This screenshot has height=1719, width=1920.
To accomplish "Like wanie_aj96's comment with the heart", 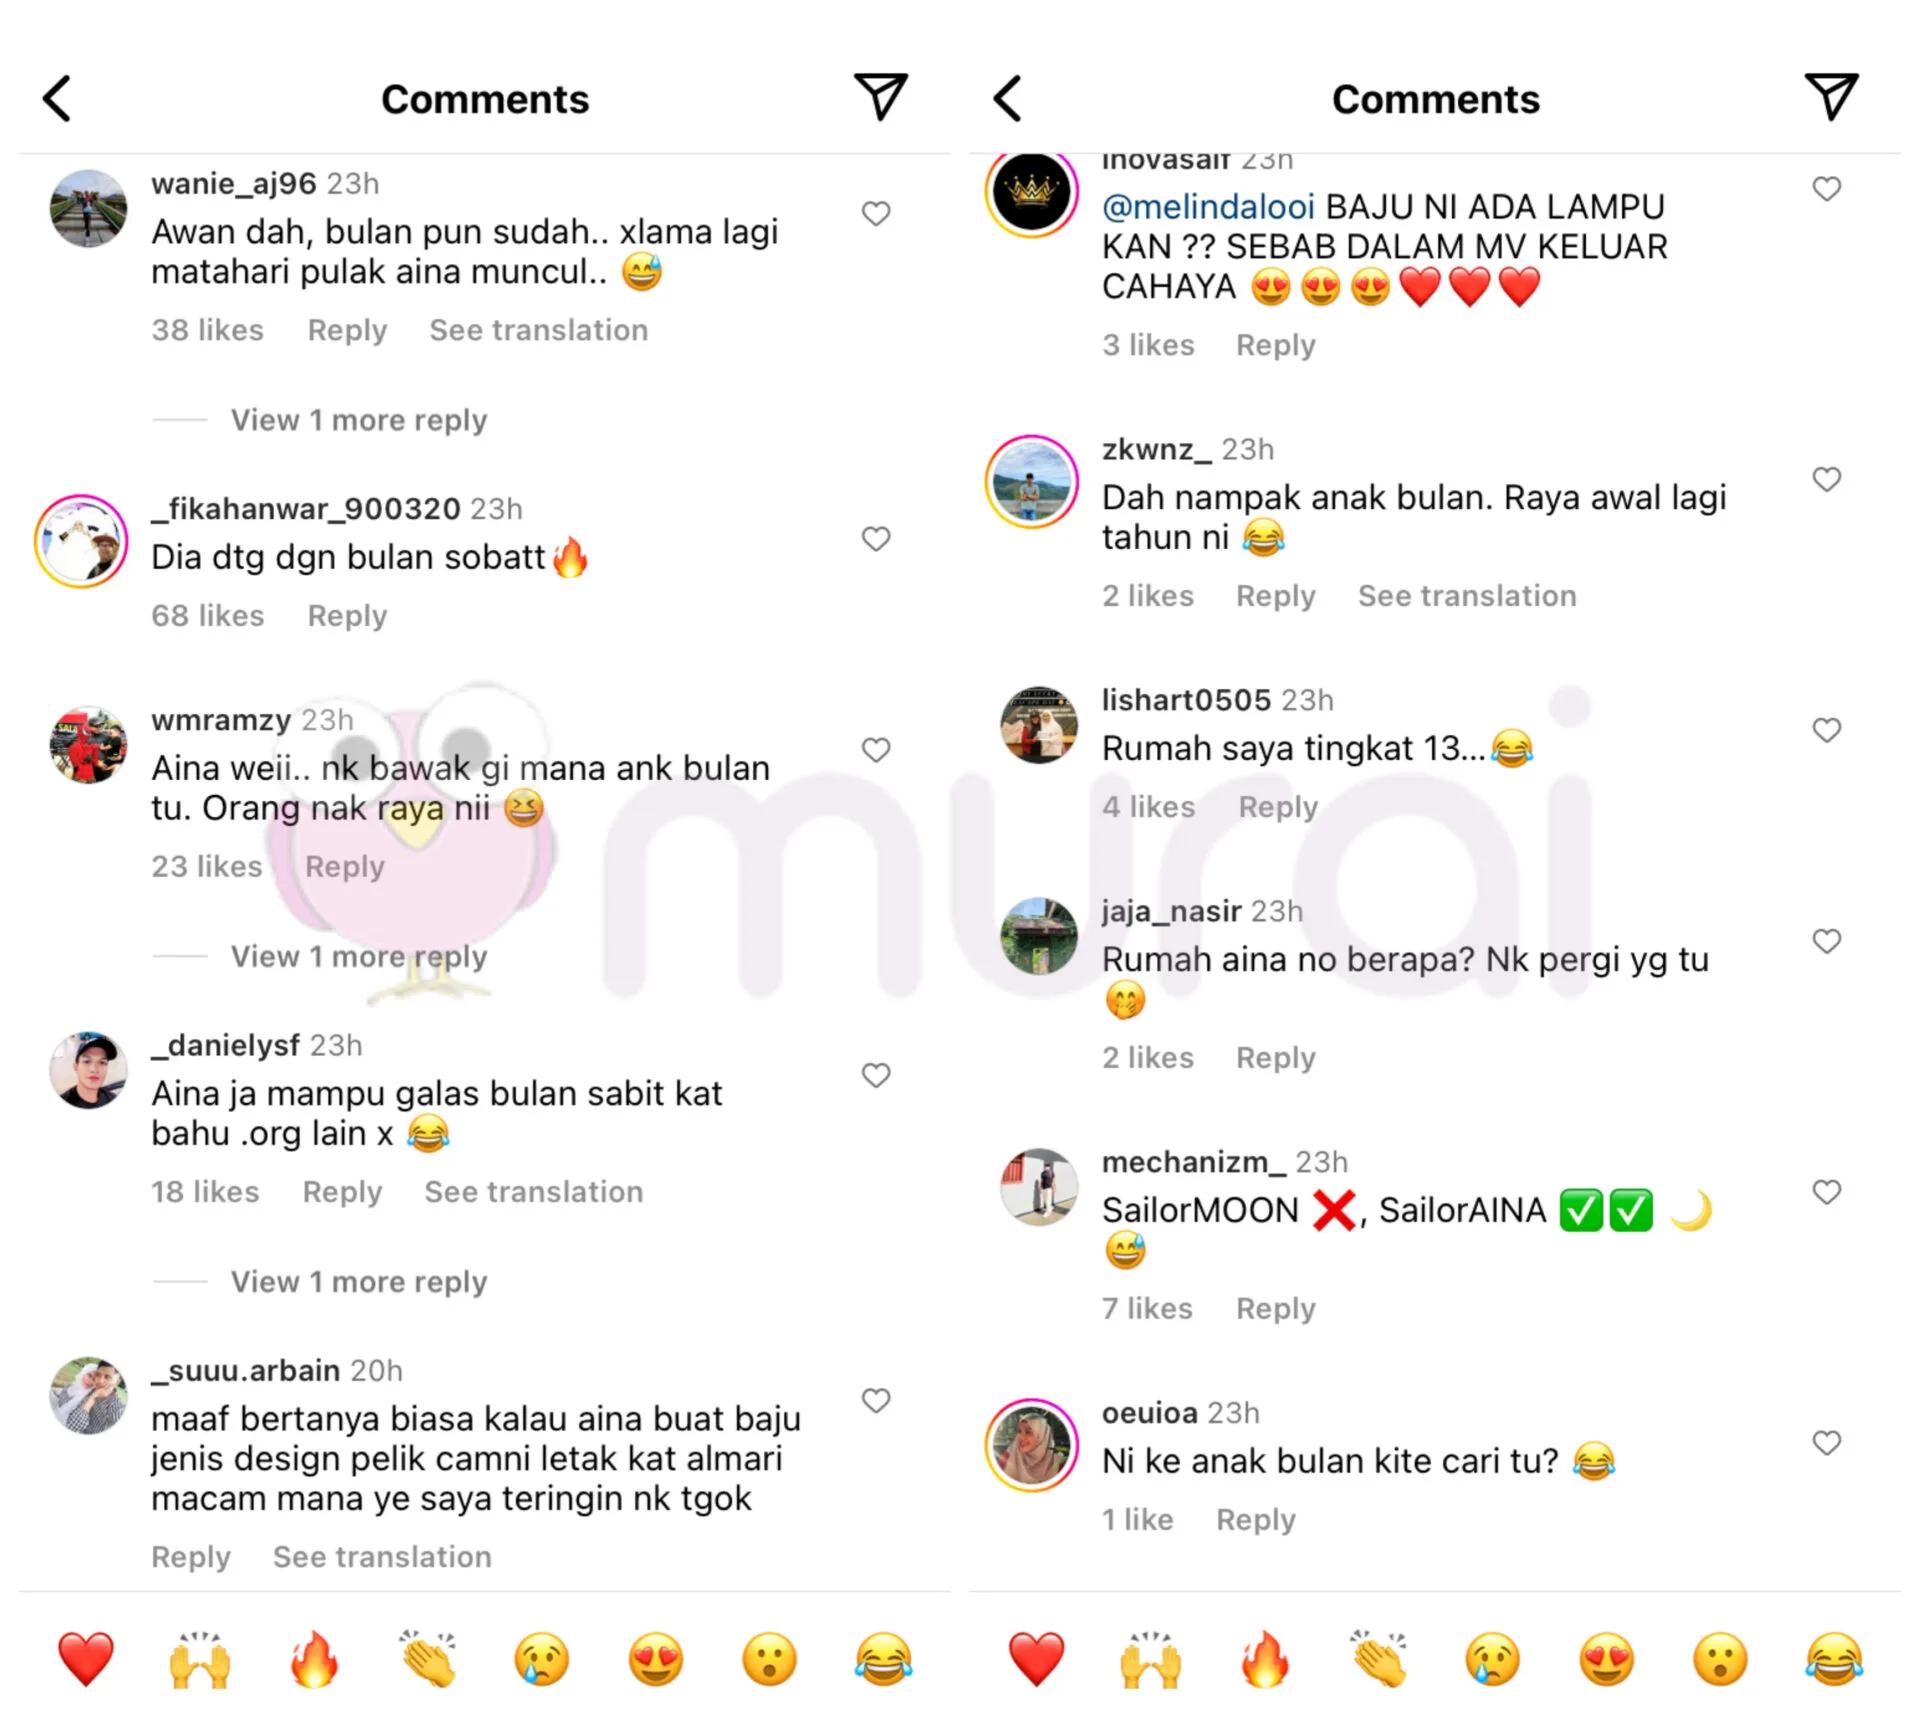I will [876, 213].
